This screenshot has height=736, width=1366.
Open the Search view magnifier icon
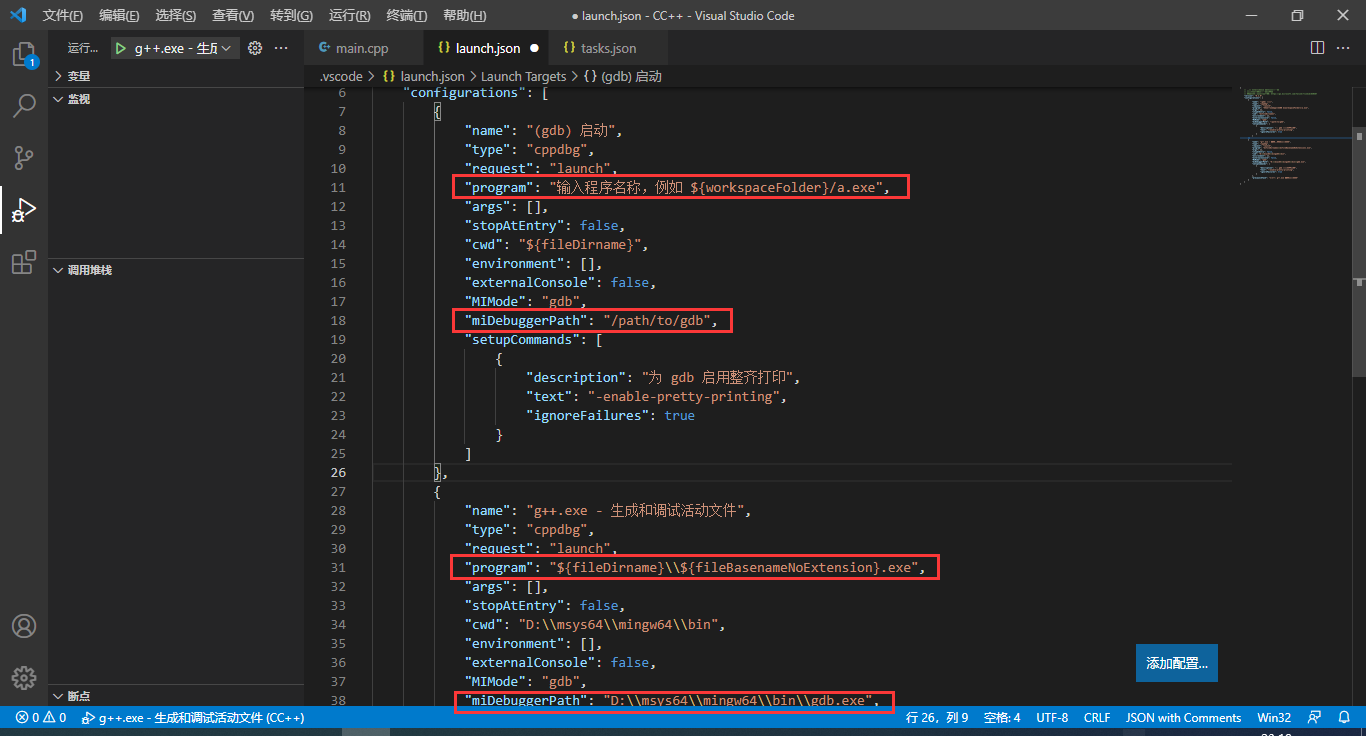(24, 106)
